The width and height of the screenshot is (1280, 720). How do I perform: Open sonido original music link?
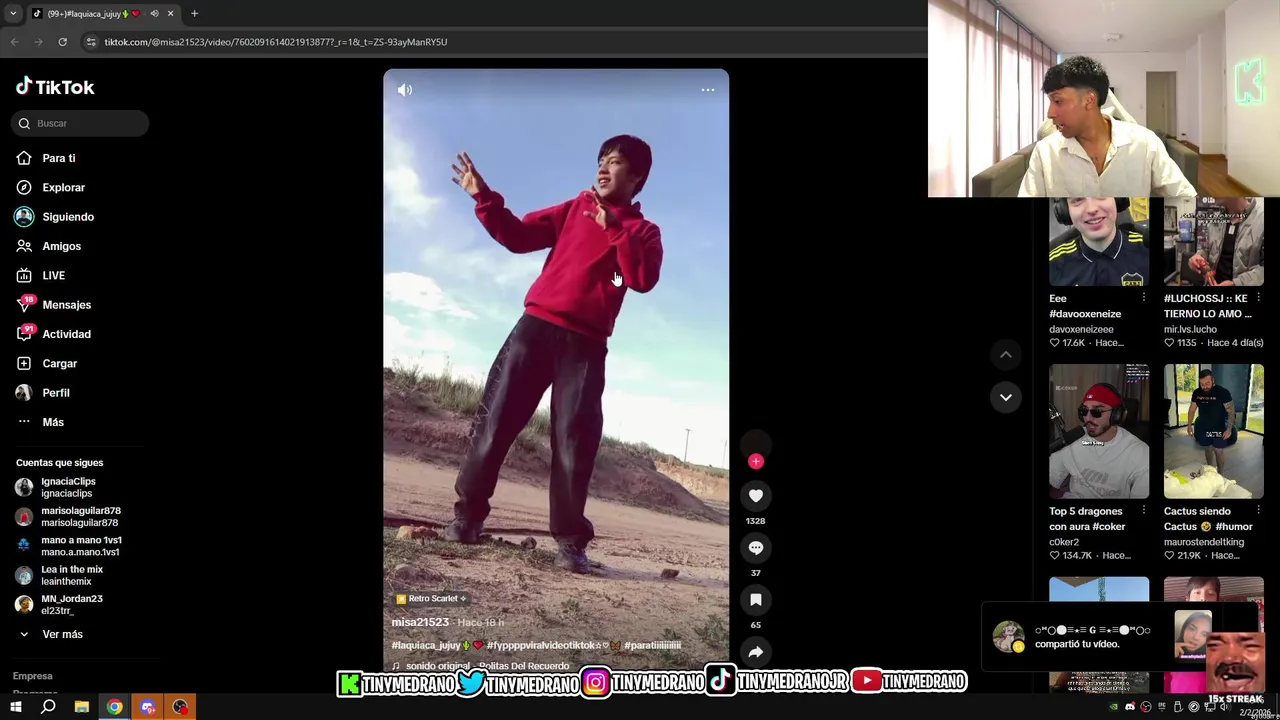[480, 666]
